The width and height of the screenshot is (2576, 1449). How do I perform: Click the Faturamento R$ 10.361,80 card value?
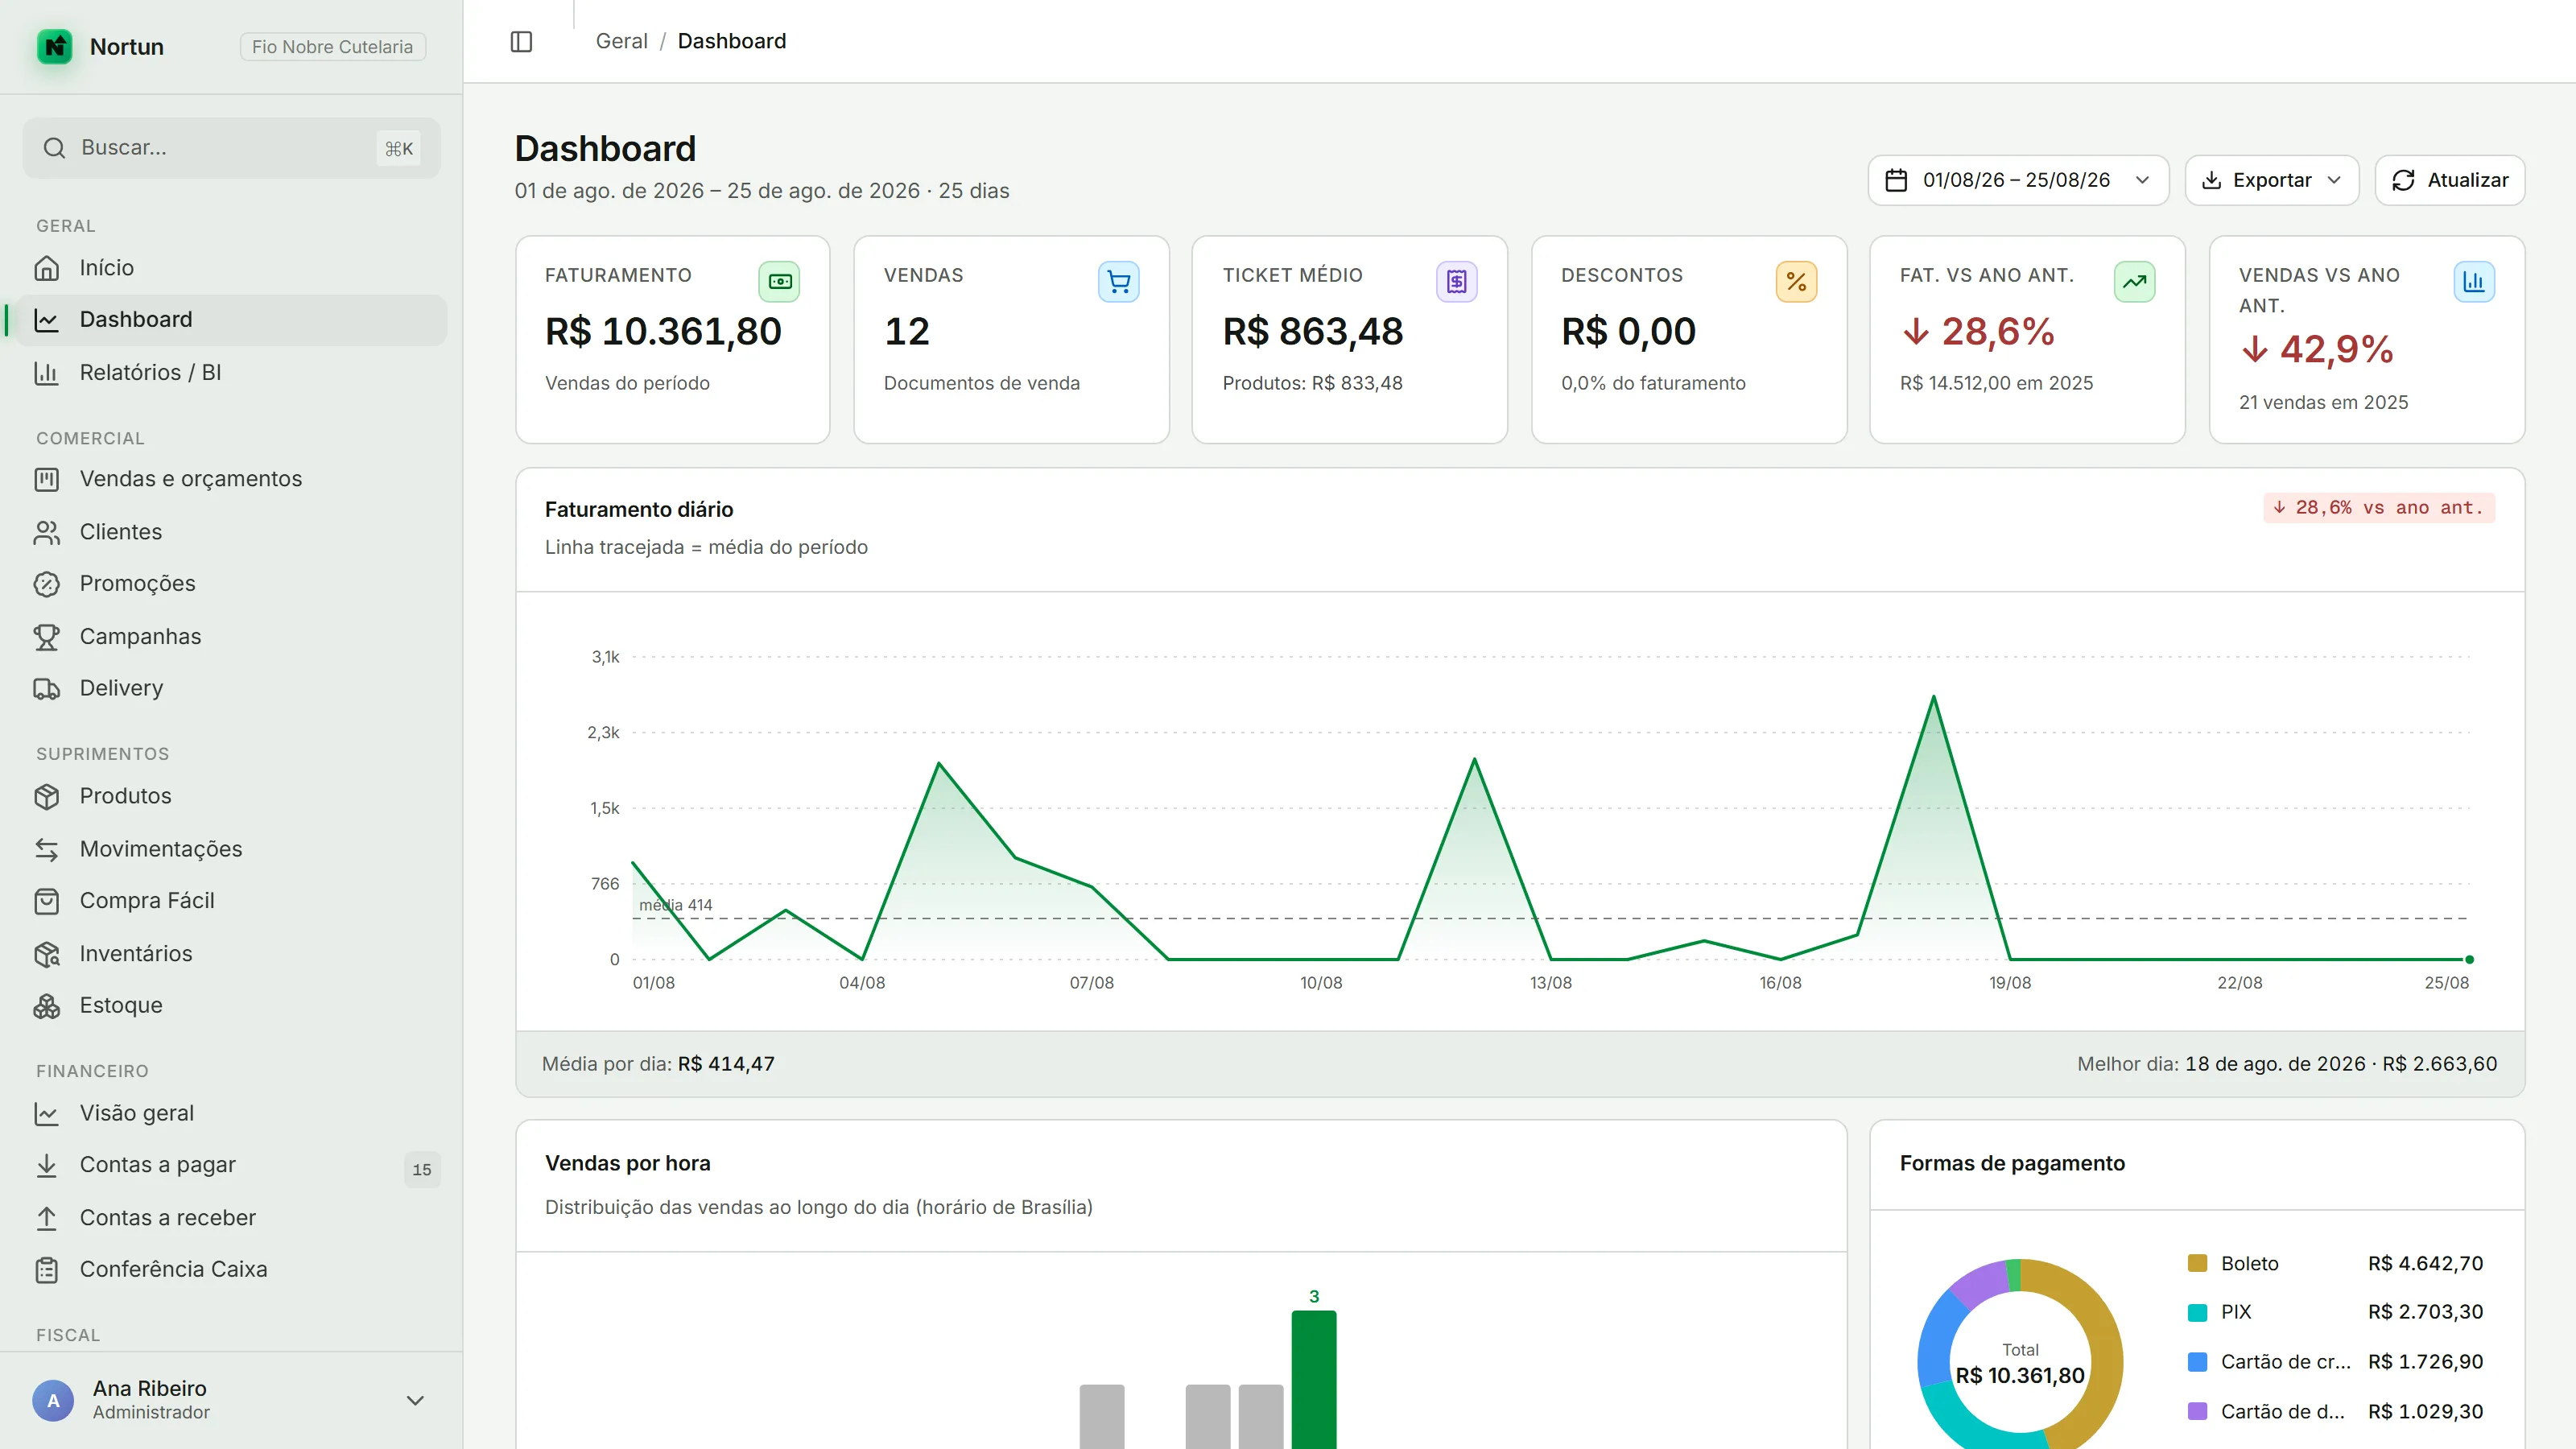[663, 332]
